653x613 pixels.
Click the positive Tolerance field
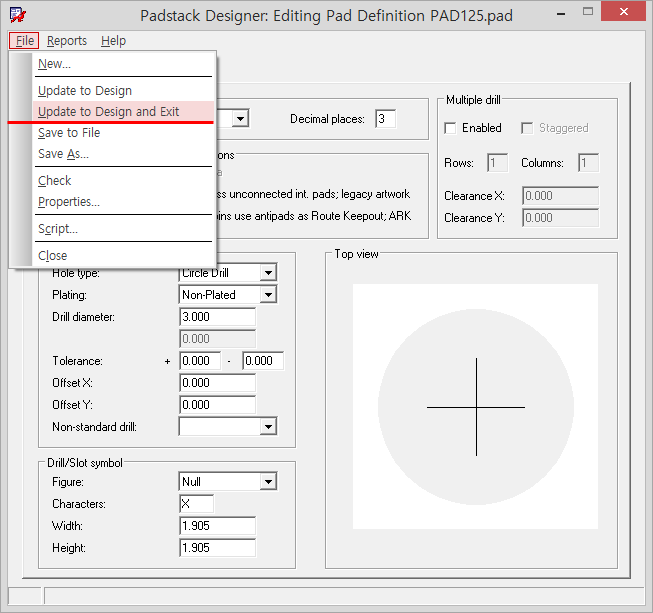point(200,361)
